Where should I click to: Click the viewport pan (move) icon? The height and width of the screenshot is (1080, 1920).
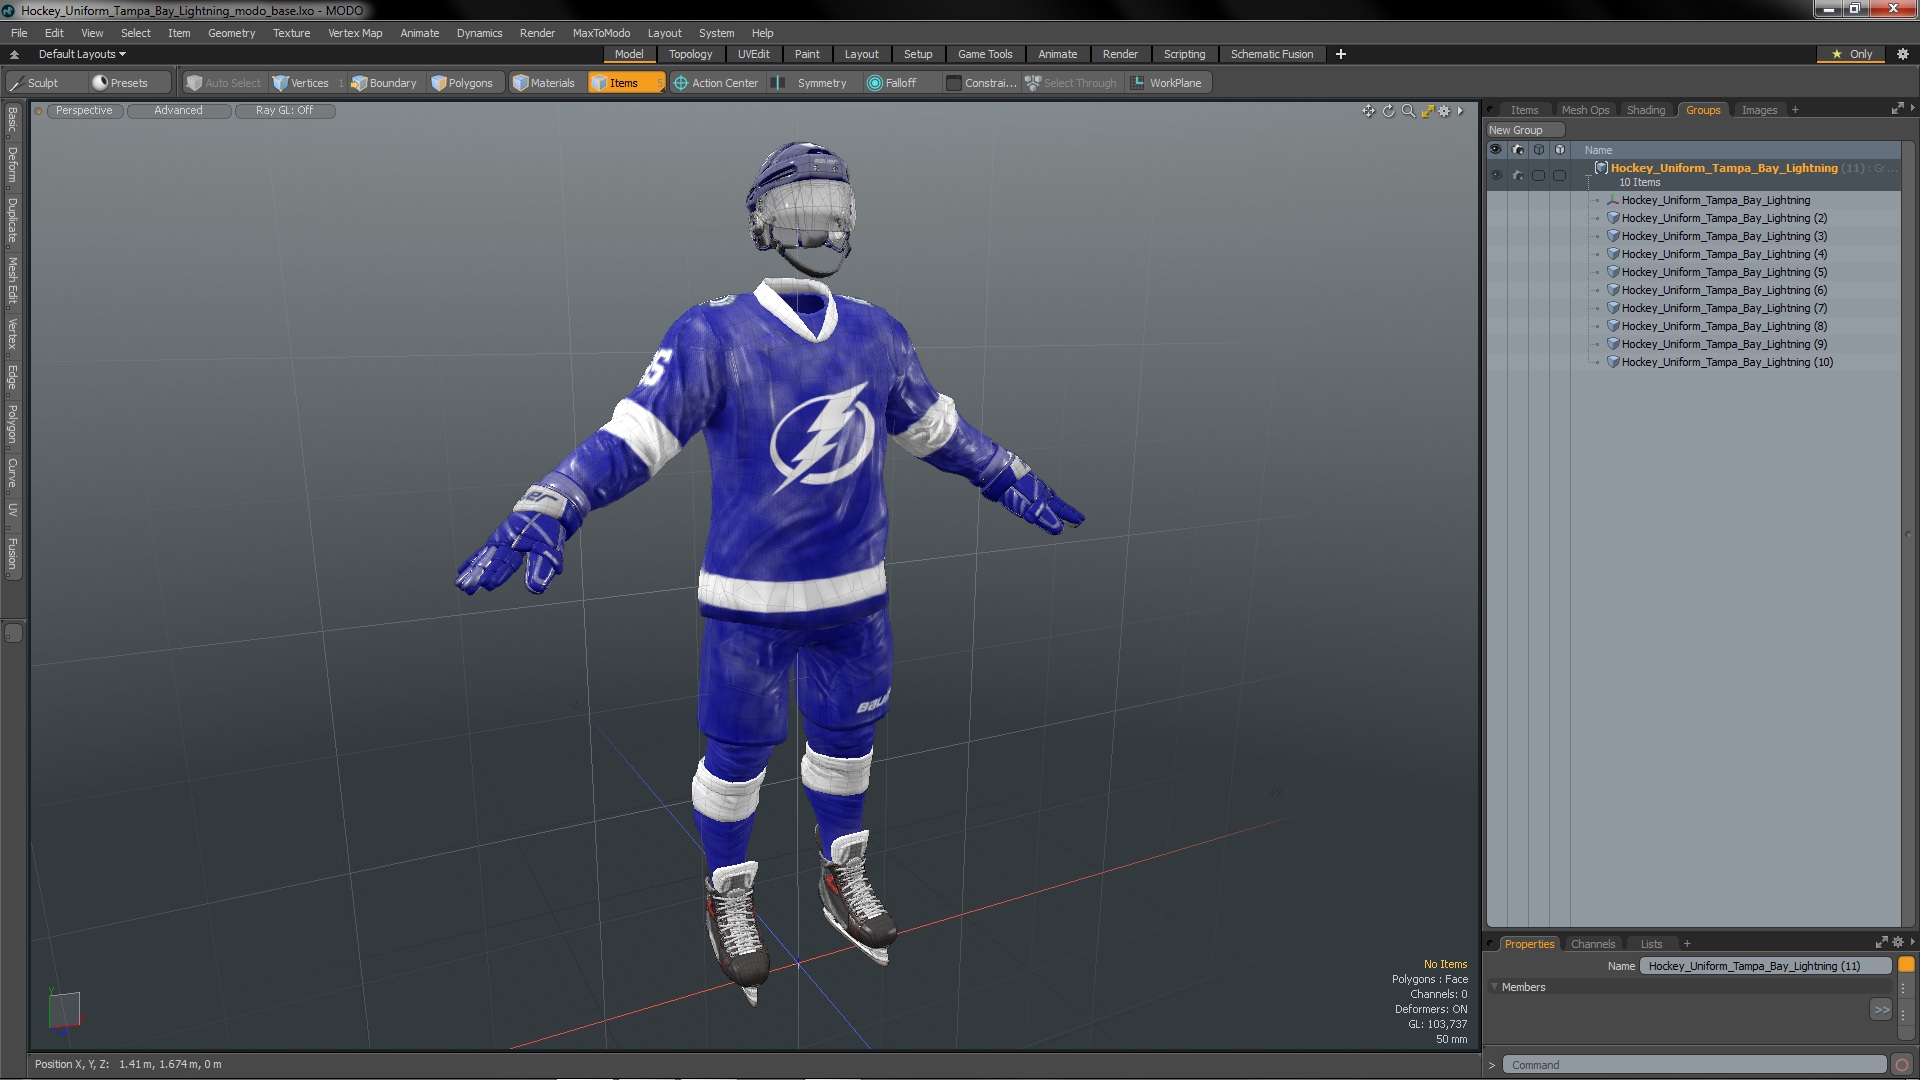[1368, 111]
